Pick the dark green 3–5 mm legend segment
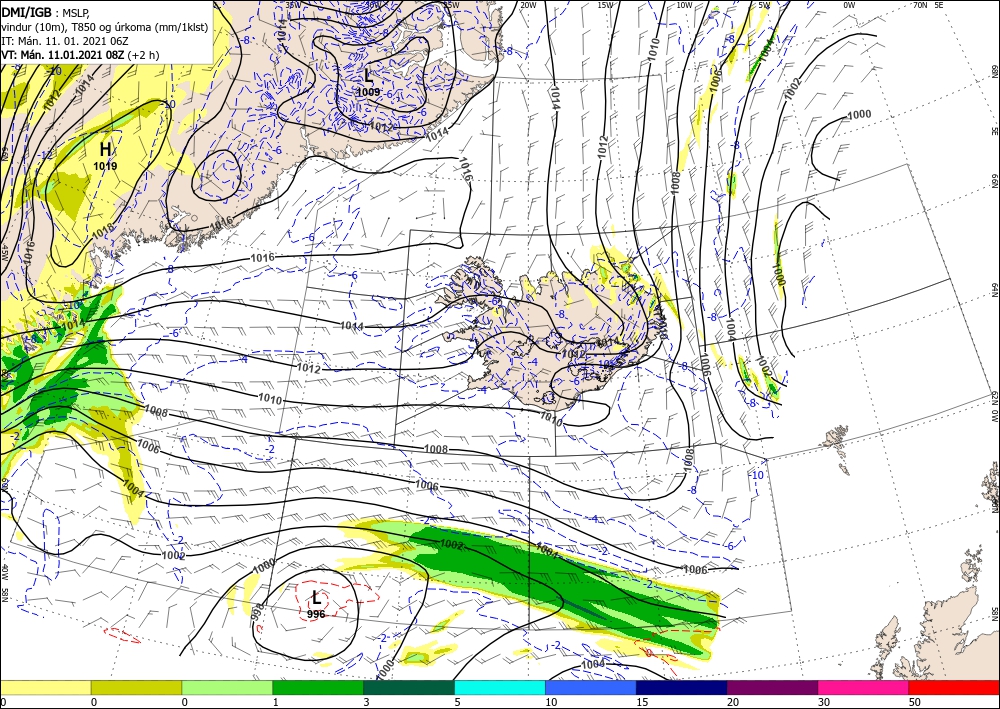 pos(409,687)
